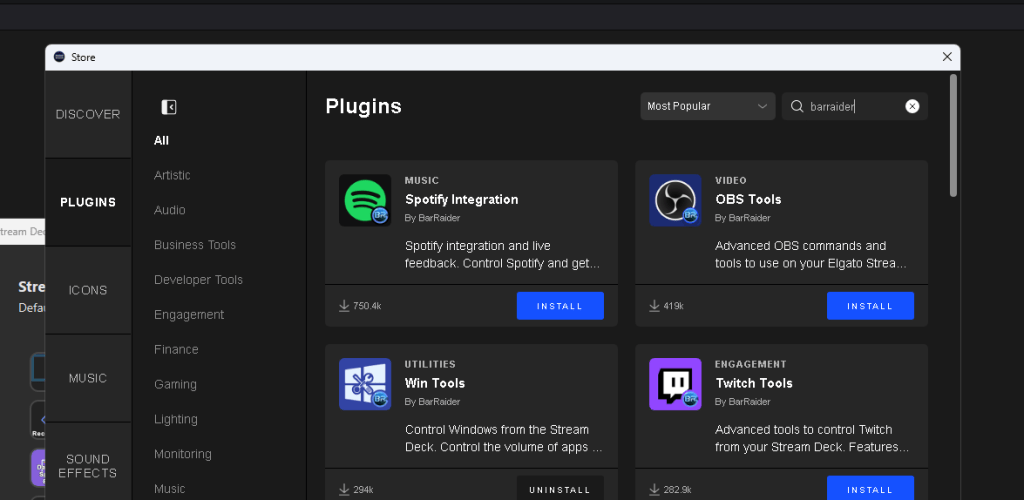Click the 282.9k download count
This screenshot has height=500, width=1024.
[x=677, y=490]
